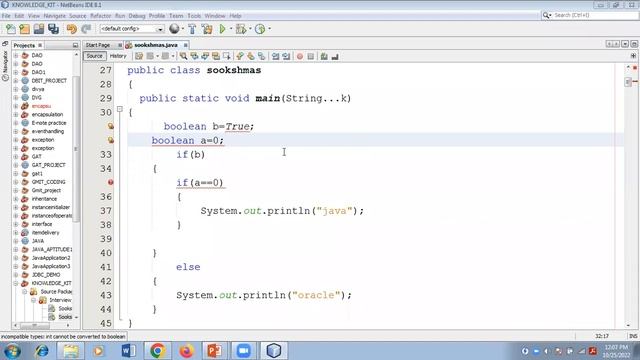Open the Run Project dropdown arrow
Image resolution: width=640 pixels, height=360 pixels.
point(231,29)
